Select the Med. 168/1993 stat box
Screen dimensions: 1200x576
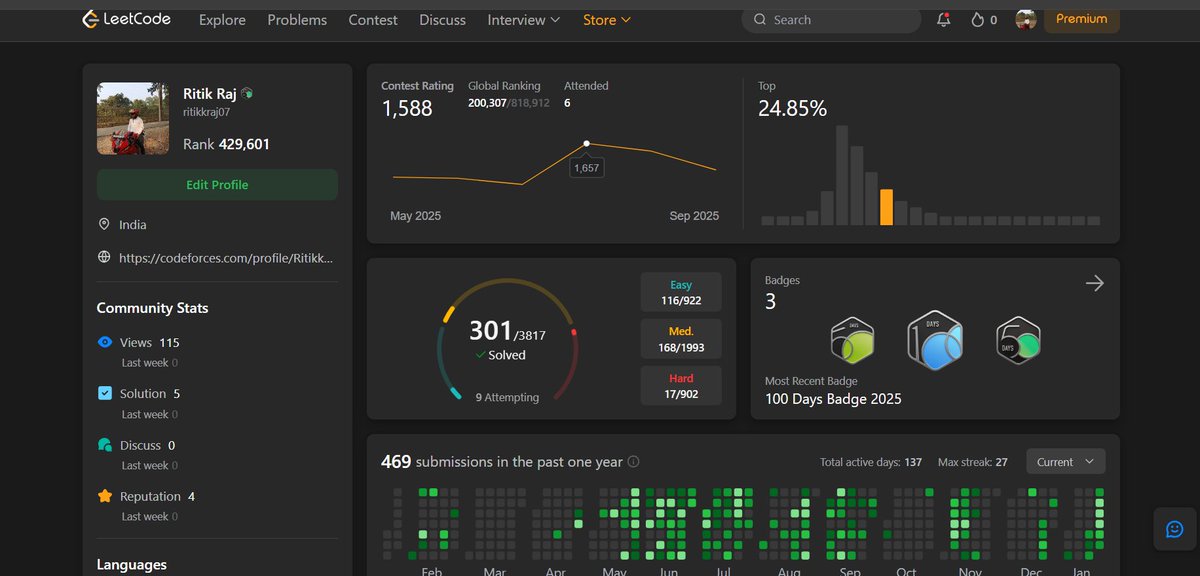point(681,339)
